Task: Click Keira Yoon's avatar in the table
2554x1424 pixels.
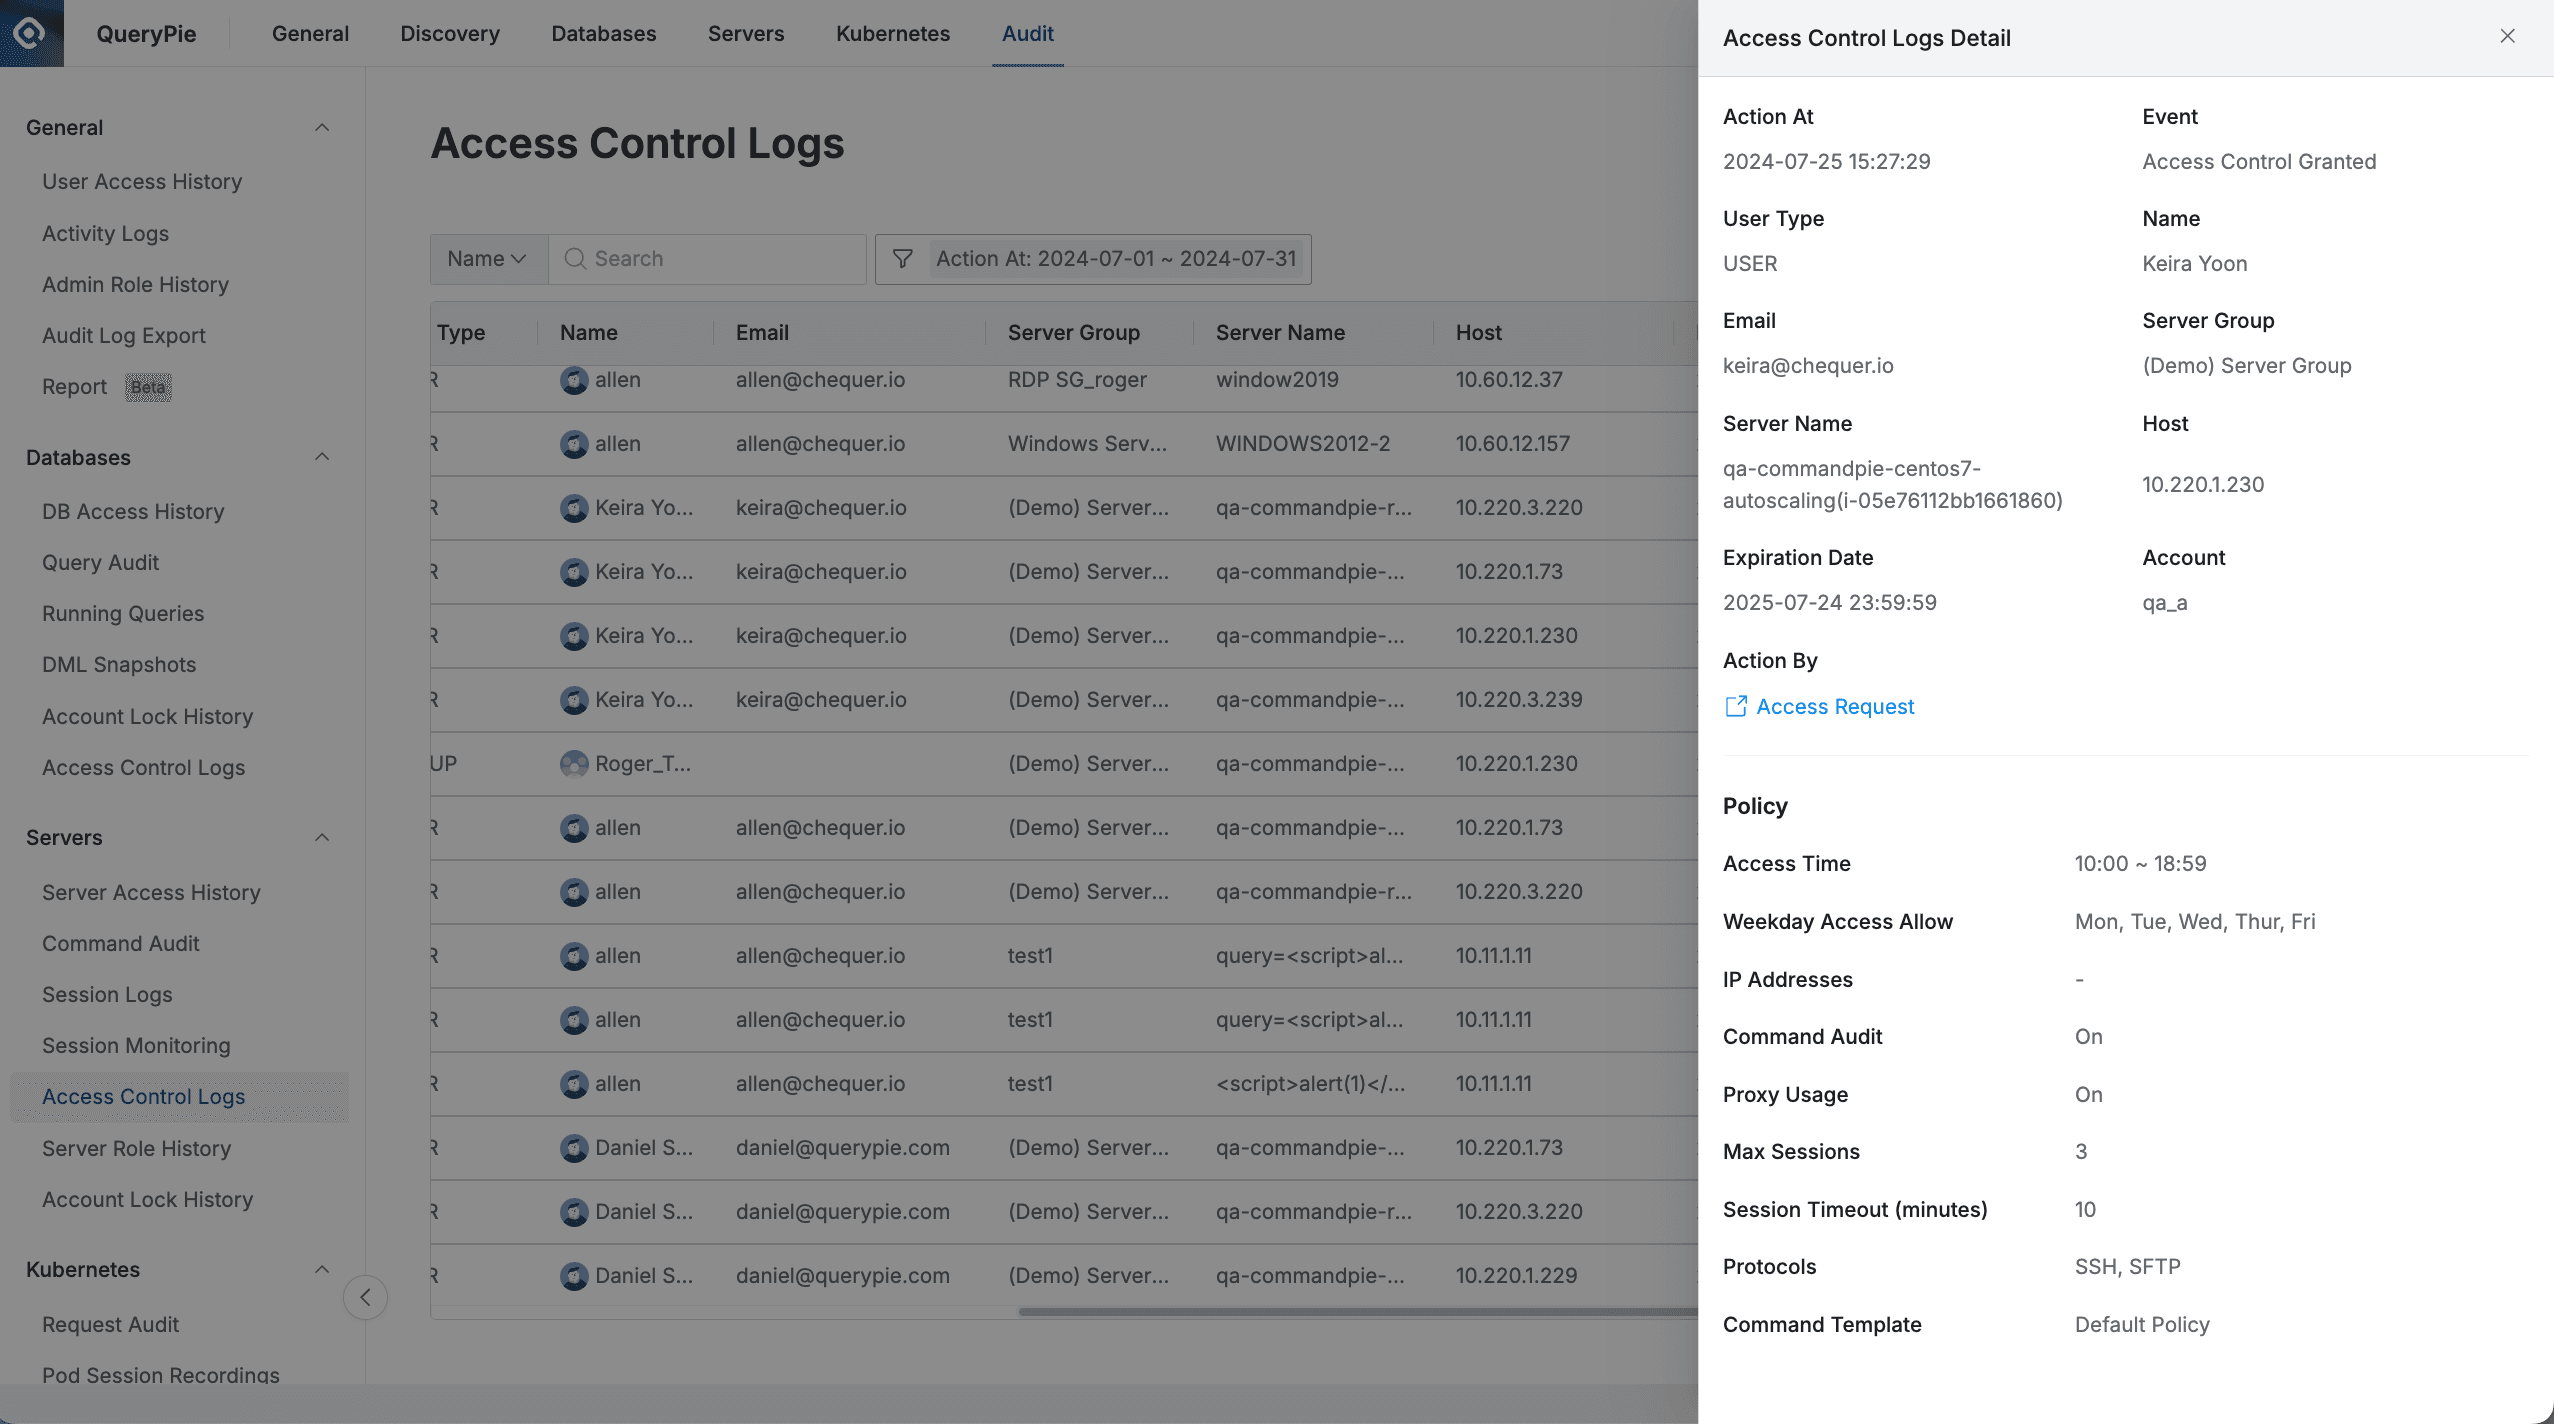Action: [574, 507]
